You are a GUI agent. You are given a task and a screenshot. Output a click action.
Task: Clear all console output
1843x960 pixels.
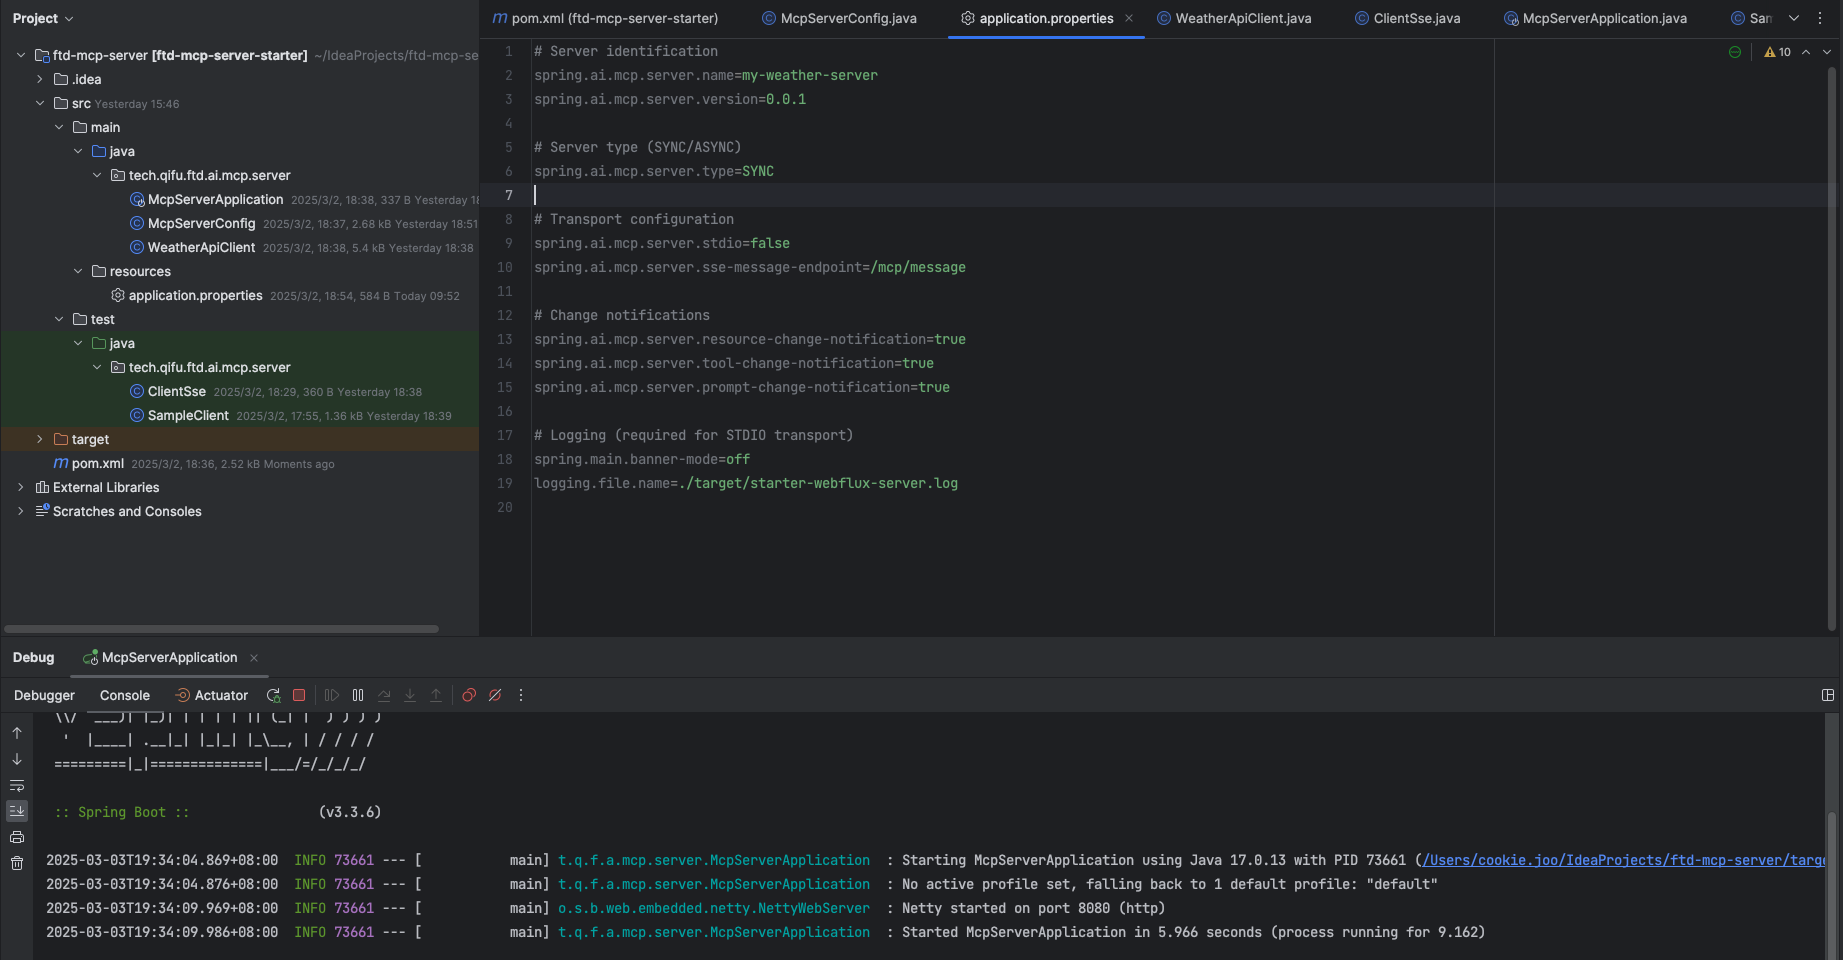coord(17,863)
